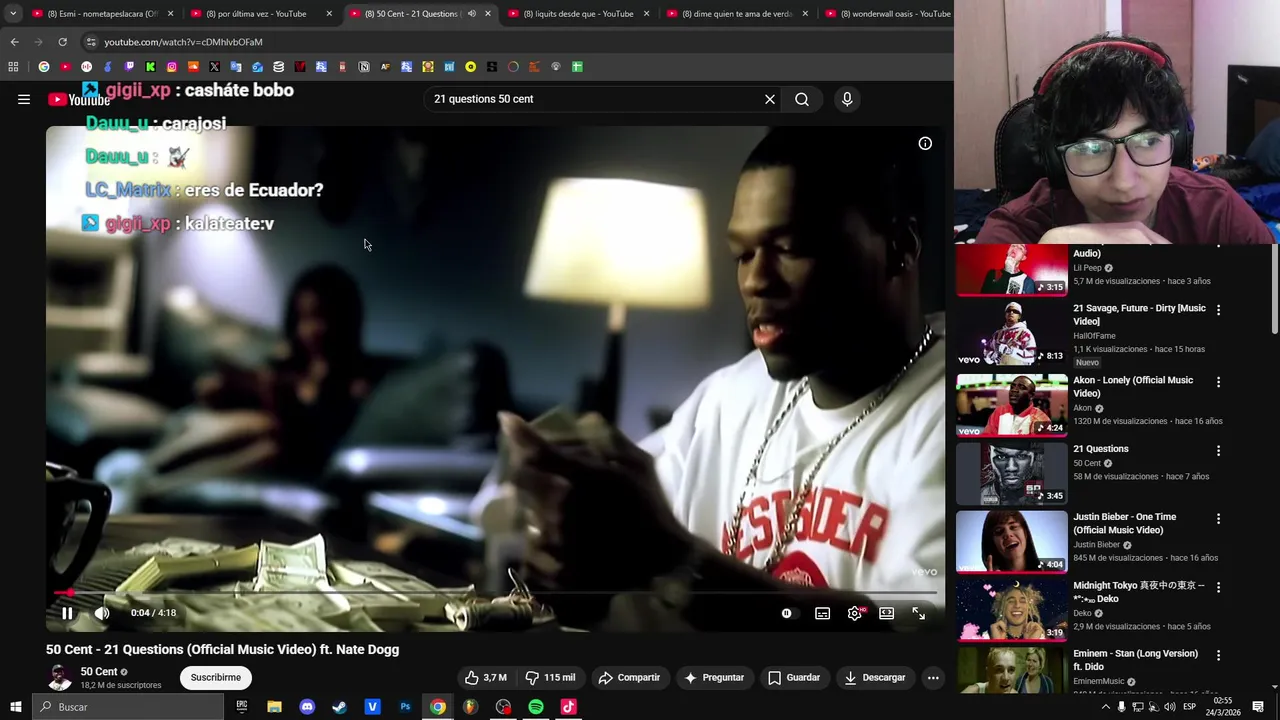Open options for Eminem Stan video
This screenshot has height=720, width=1280.
(1218, 655)
